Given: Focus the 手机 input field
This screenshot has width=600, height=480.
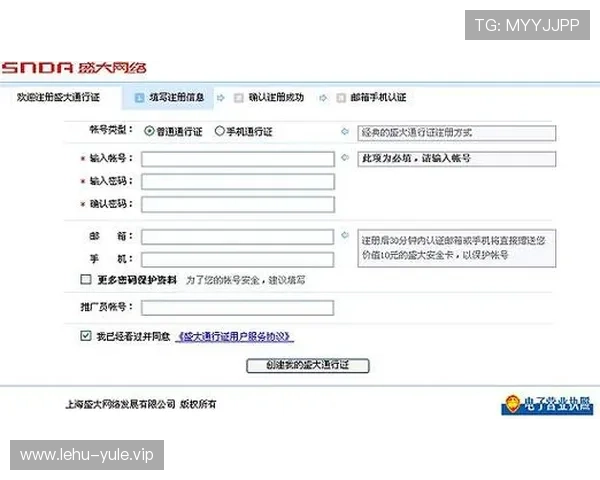Looking at the screenshot, I should click(237, 260).
